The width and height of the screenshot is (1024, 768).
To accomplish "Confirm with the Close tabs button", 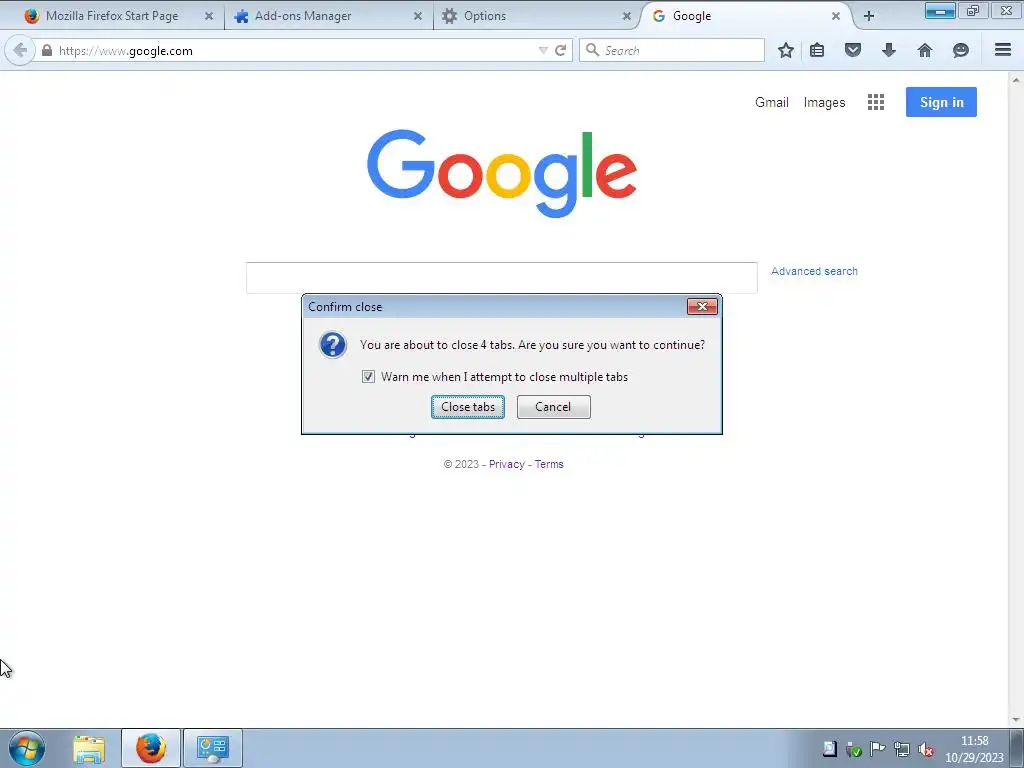I will coord(468,407).
